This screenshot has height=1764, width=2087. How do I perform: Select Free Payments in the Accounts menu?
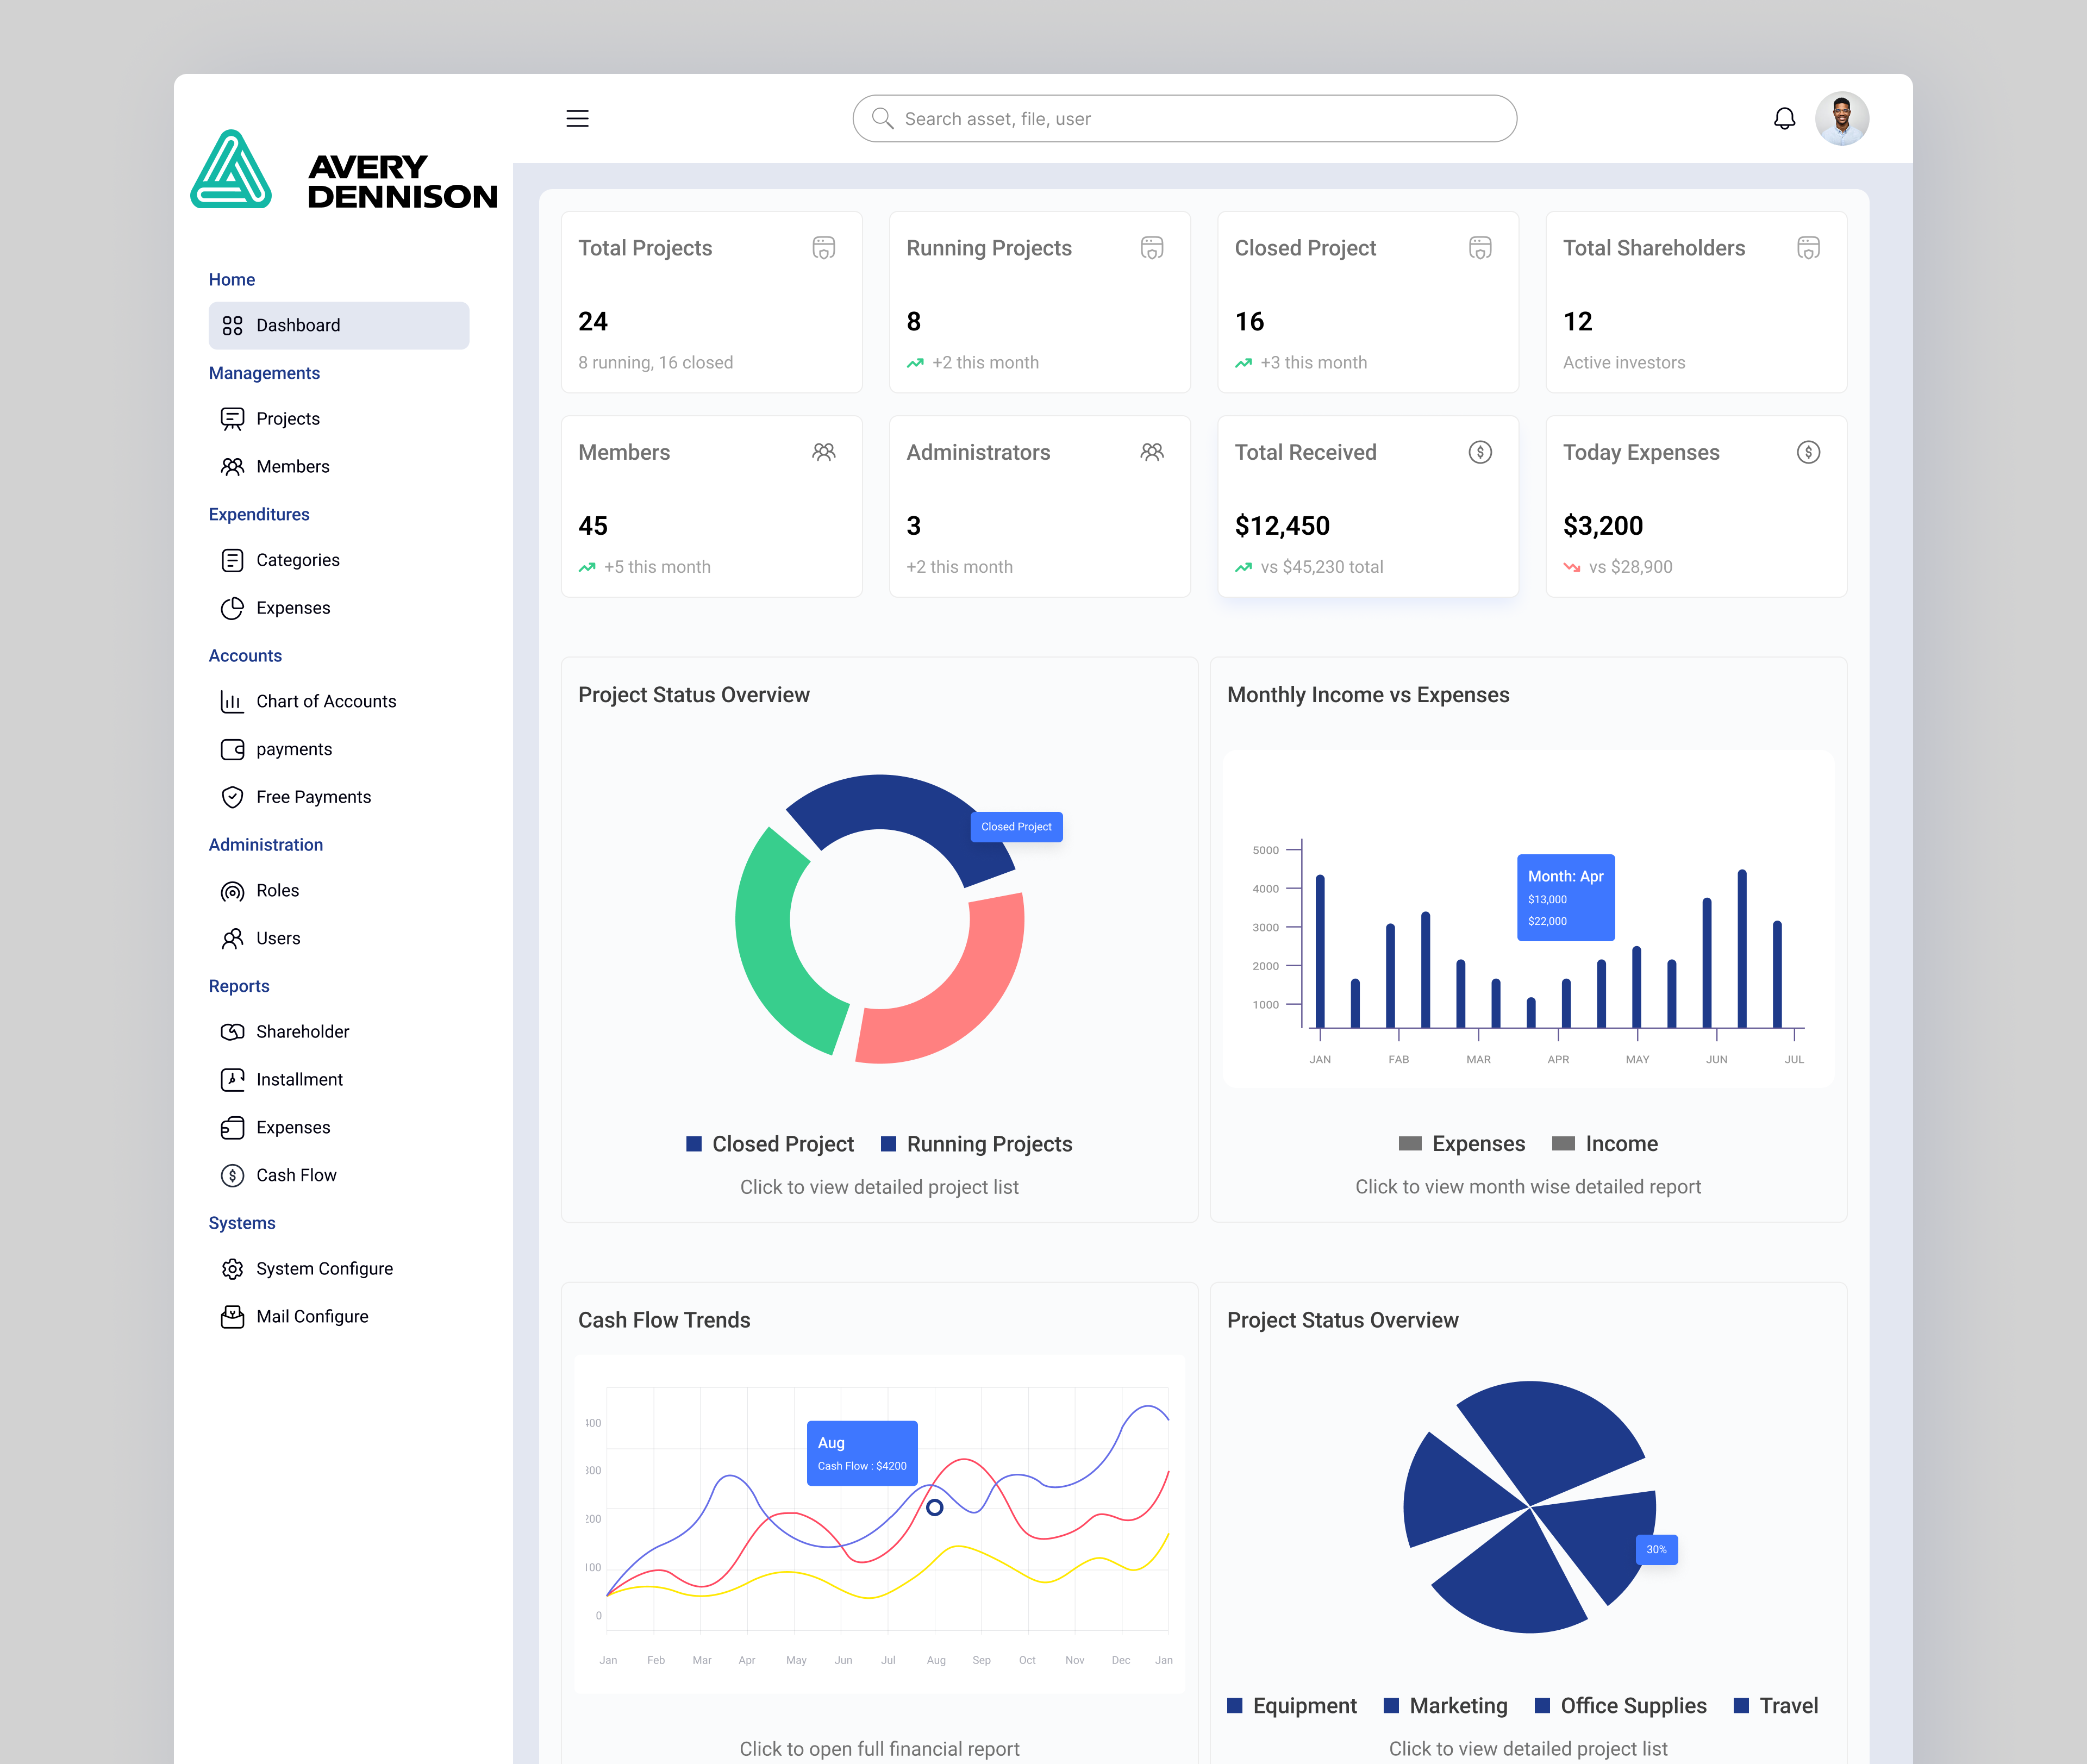coord(313,797)
